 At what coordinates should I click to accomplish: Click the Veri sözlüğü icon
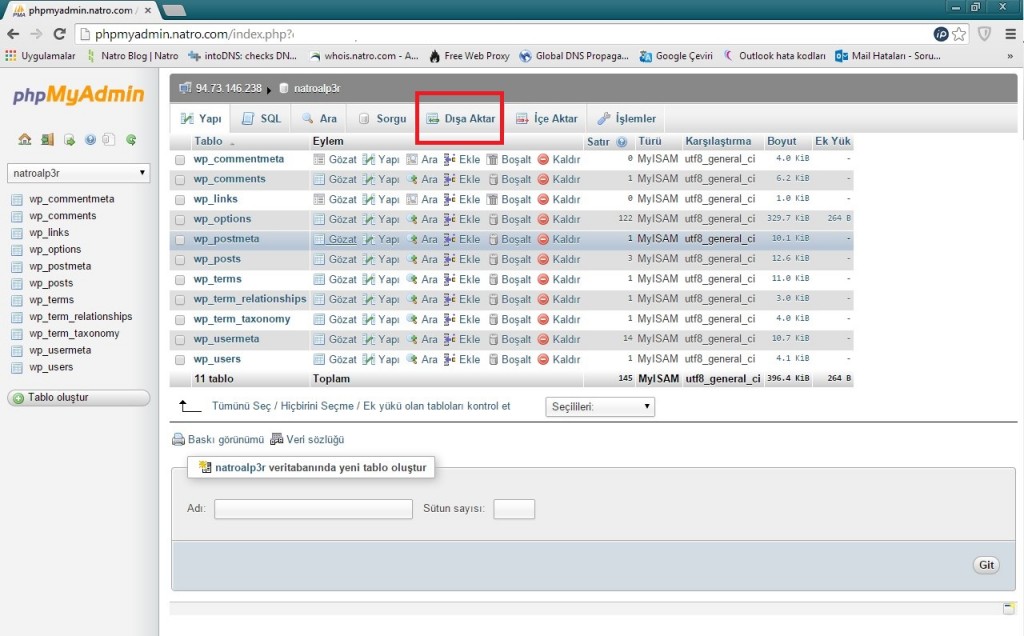click(x=277, y=439)
